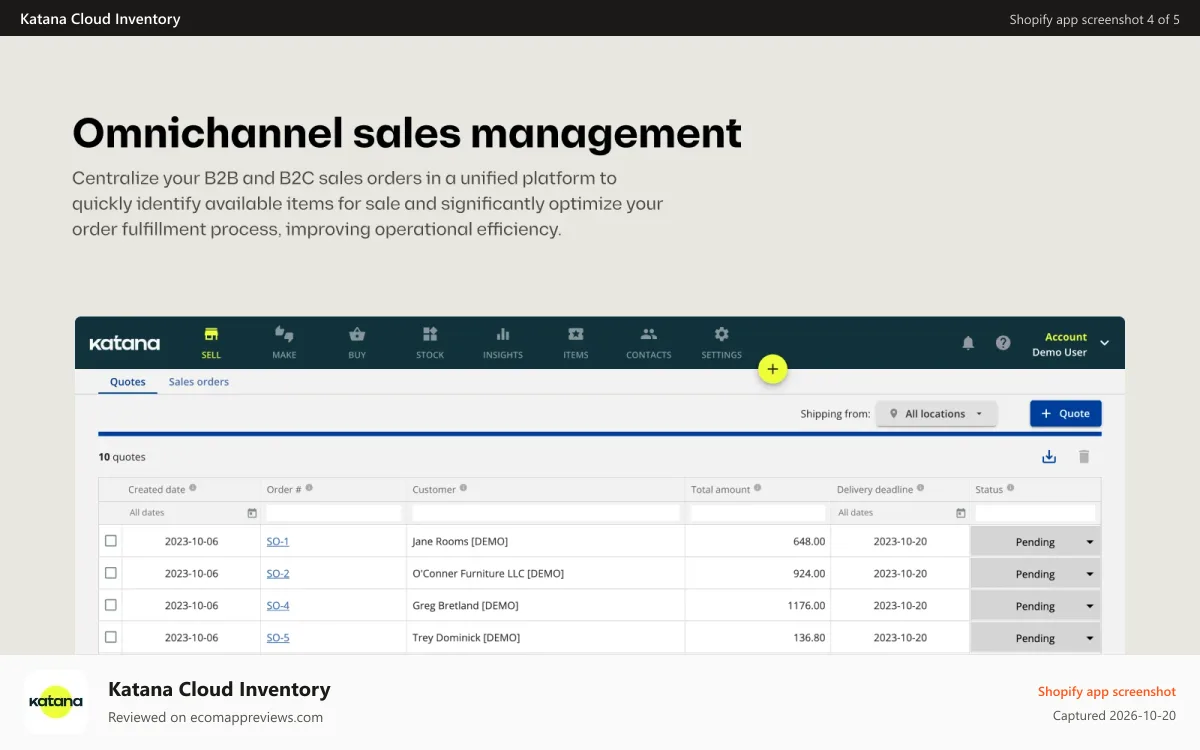Click info icon next to Order #
1200x750 pixels.
(x=309, y=488)
